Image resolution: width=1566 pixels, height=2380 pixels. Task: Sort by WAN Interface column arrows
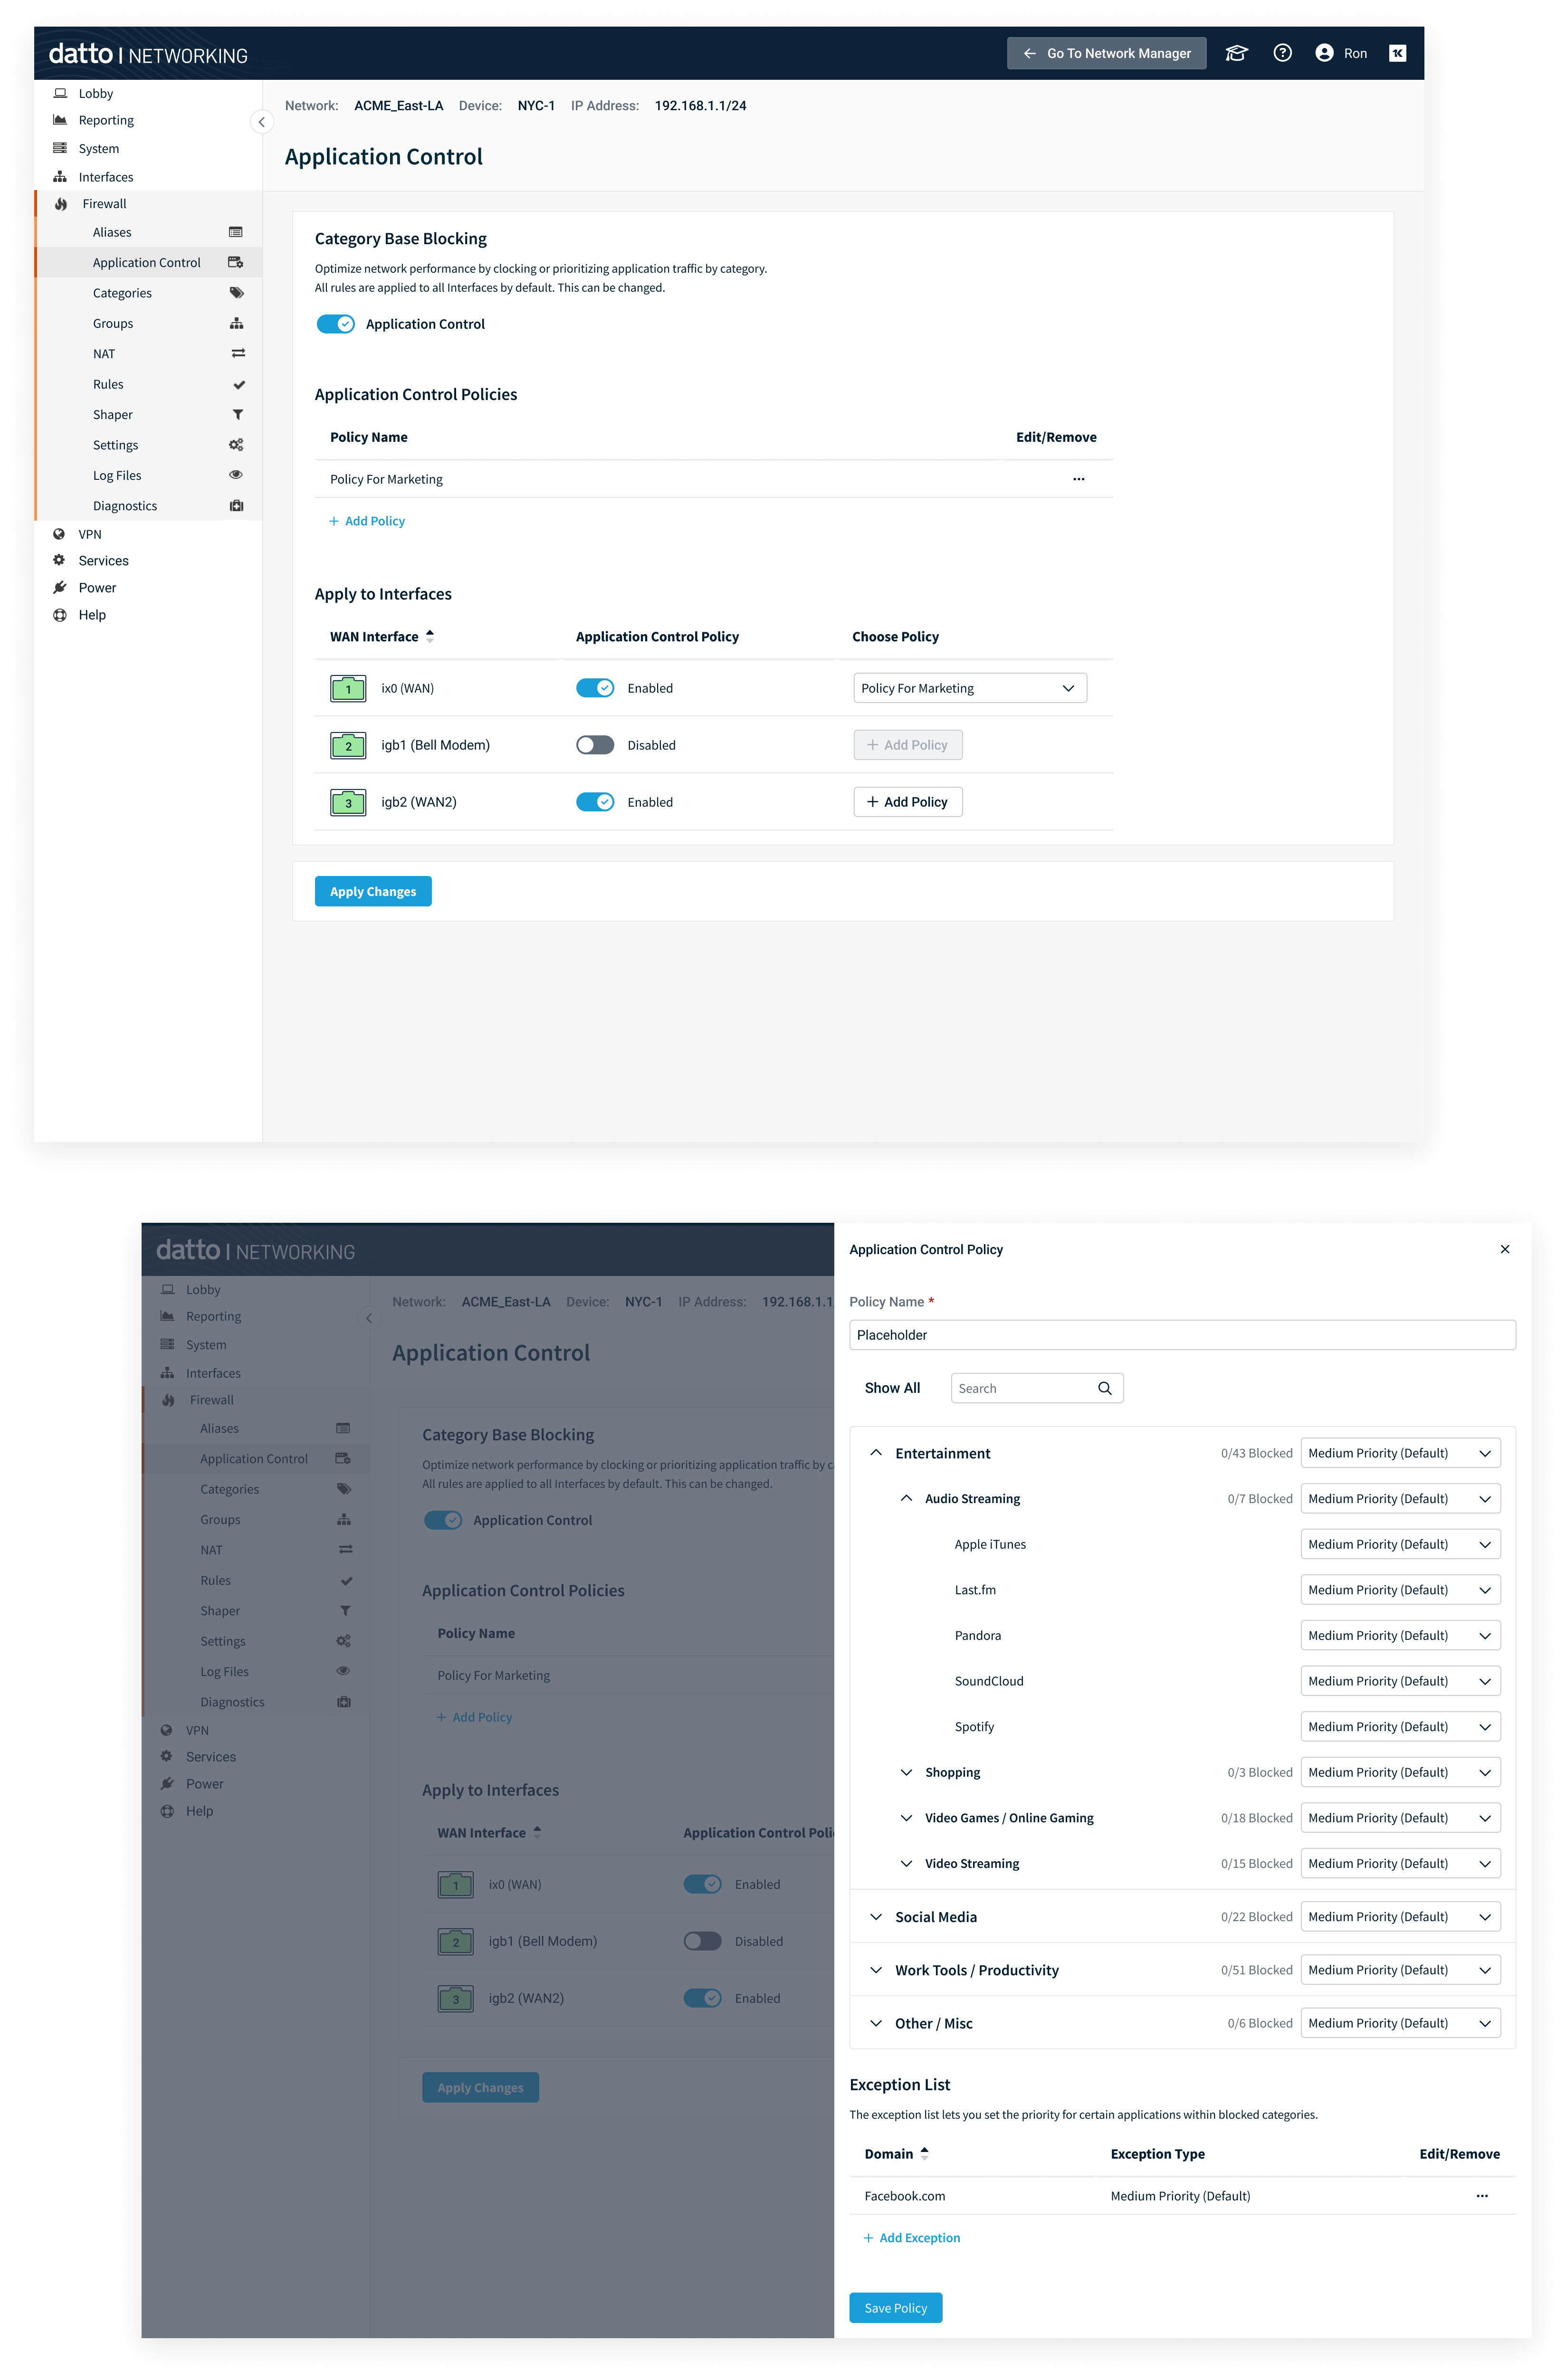pos(430,636)
